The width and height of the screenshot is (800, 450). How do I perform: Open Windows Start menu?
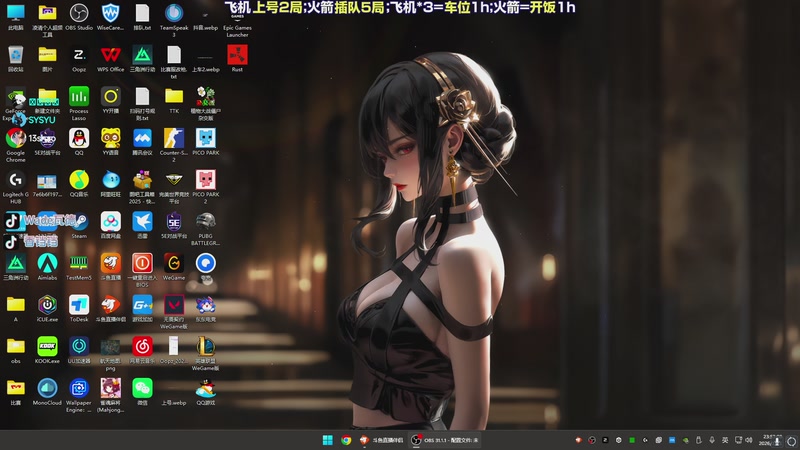[328, 440]
